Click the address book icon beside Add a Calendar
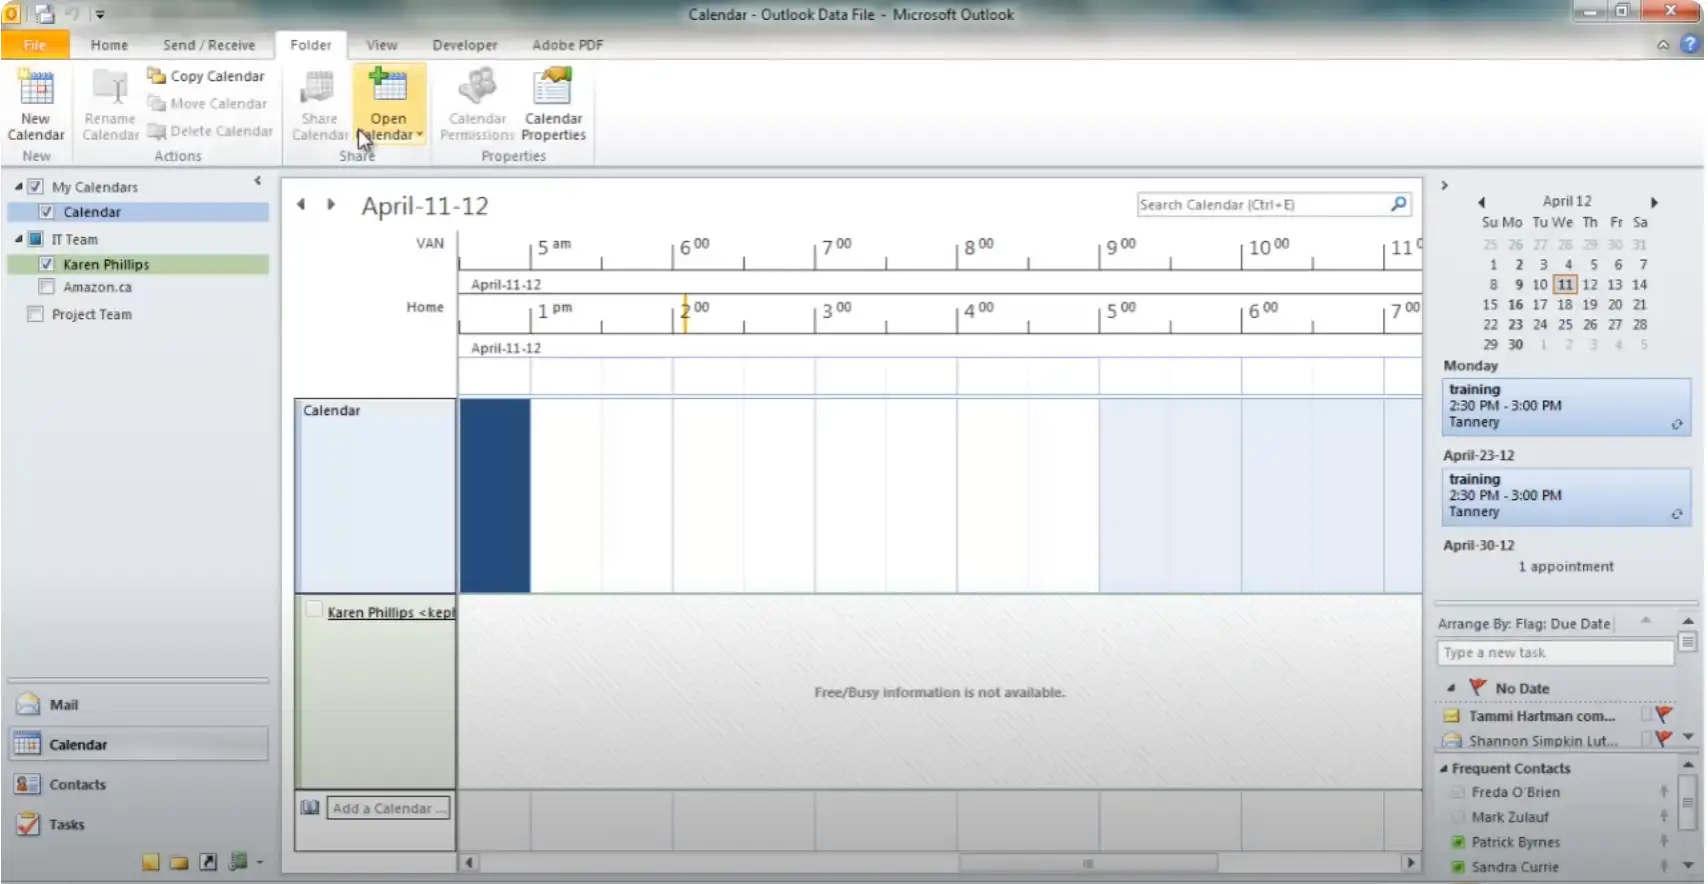 pos(310,808)
